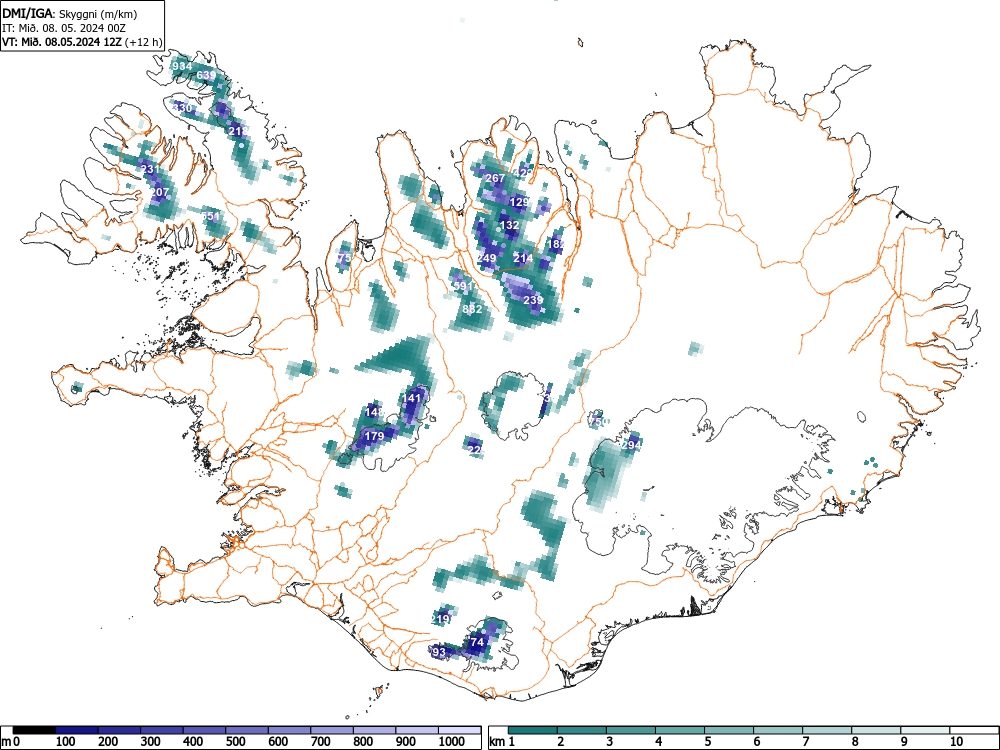Click the 500–600 m legend swatch
The height and width of the screenshot is (750, 1000).
click(247, 730)
